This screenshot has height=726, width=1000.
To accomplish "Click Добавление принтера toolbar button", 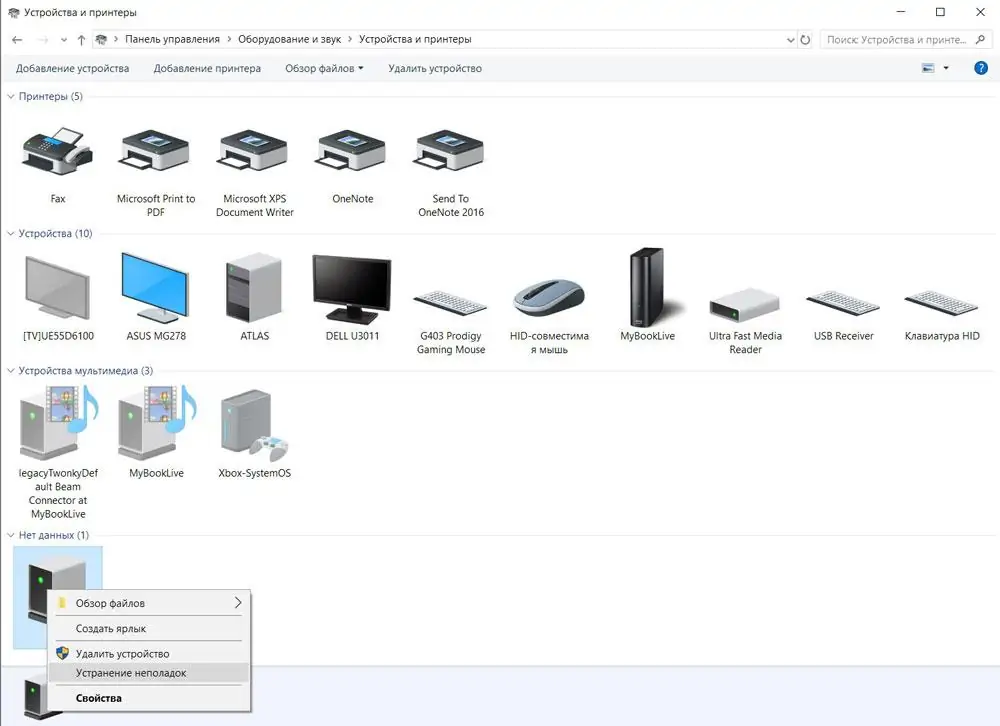I will tap(207, 68).
